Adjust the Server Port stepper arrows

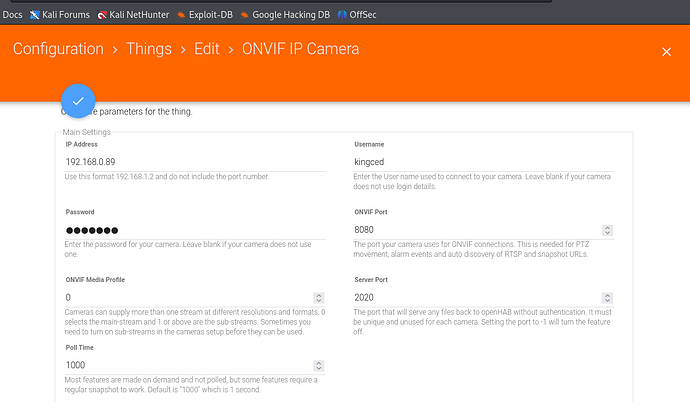pos(607,298)
